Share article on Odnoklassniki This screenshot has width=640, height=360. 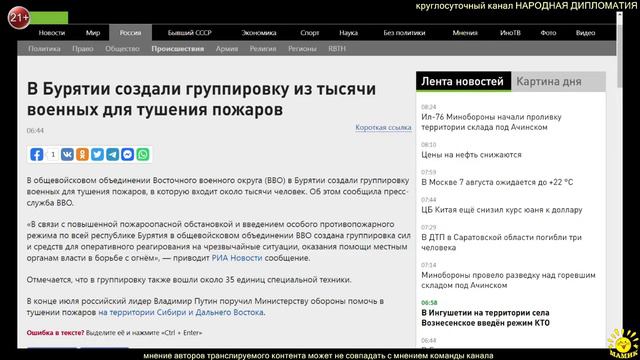pos(82,154)
